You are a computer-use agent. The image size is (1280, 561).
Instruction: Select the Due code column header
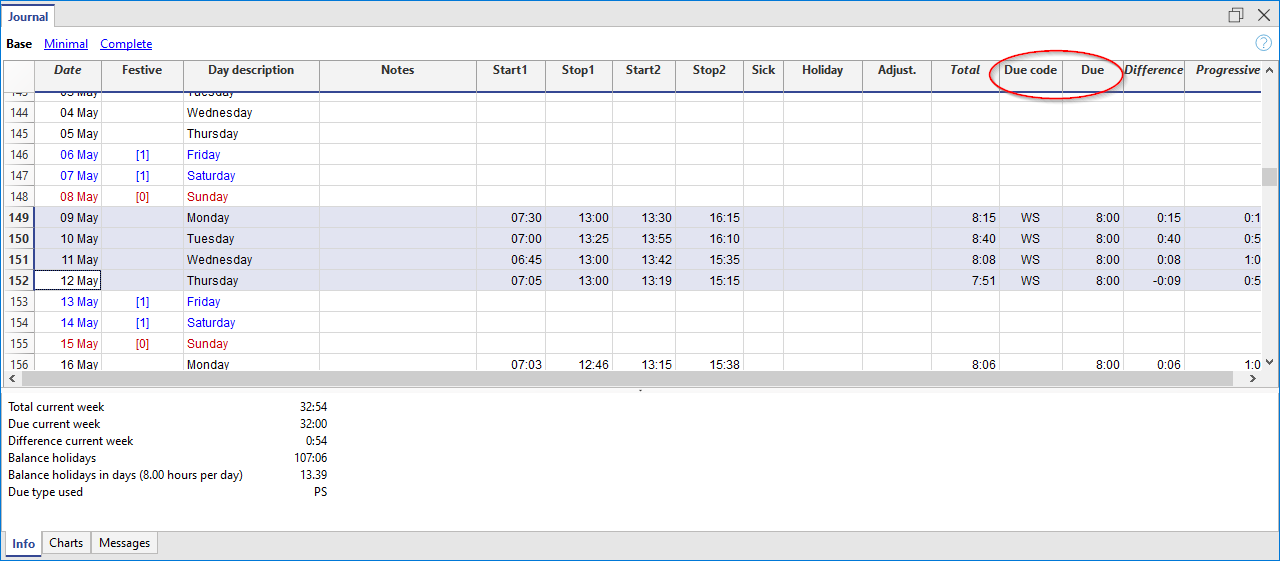click(x=1030, y=71)
